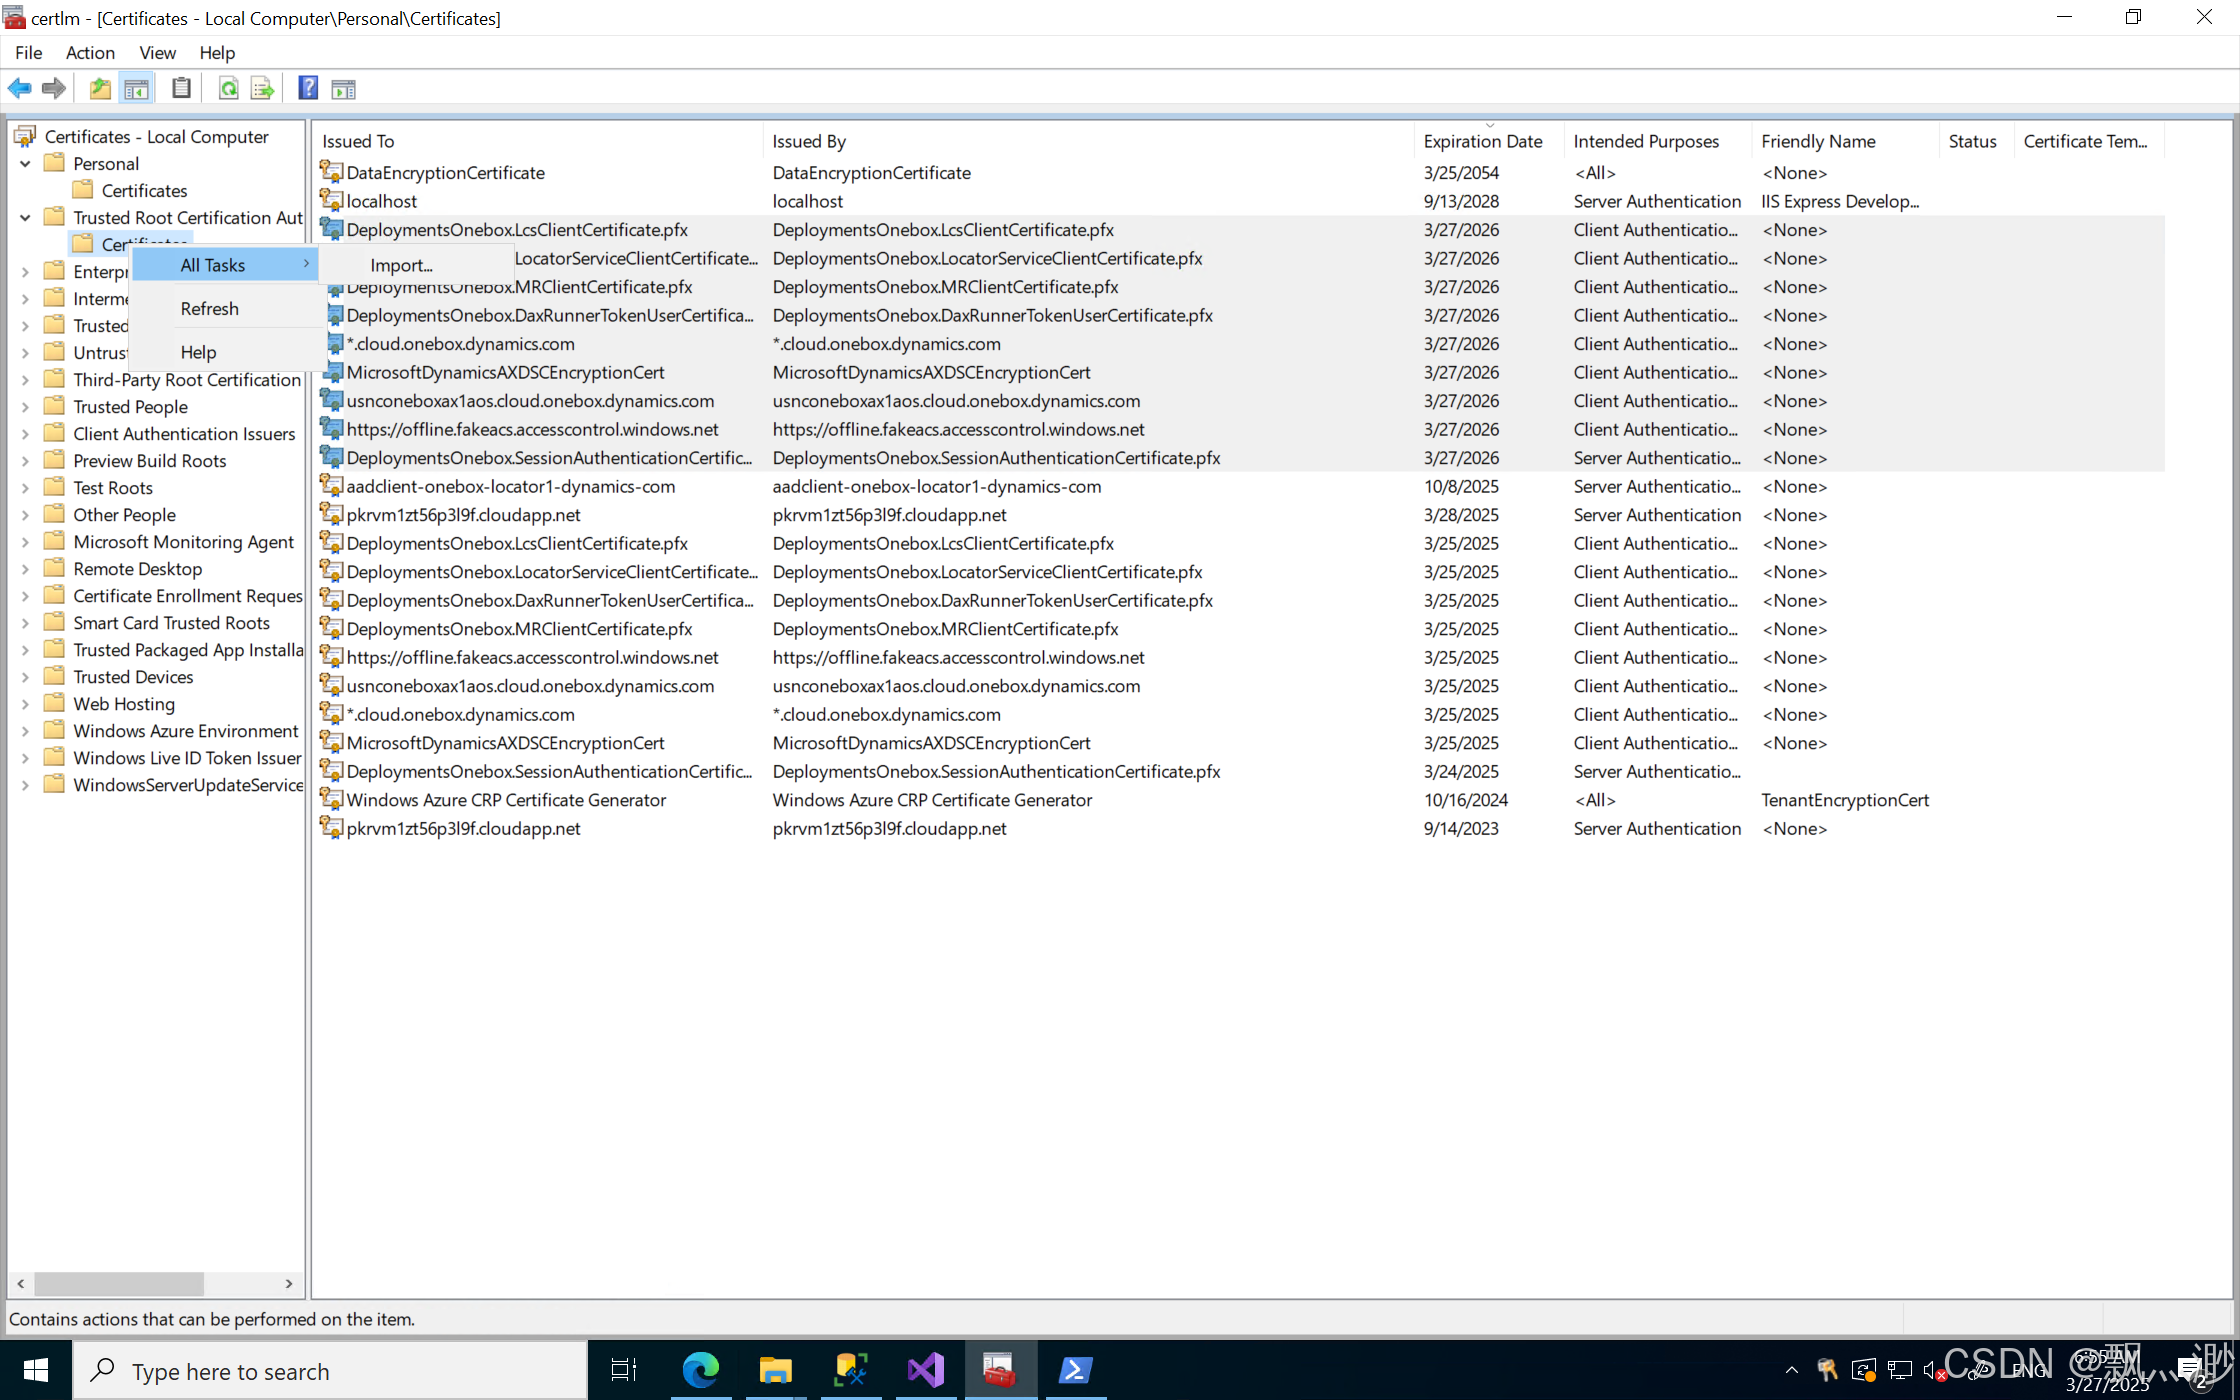Screen dimensions: 2240x1400
Task: Toggle Show/Hide Console Tree toolbar button
Action: tap(136, 88)
